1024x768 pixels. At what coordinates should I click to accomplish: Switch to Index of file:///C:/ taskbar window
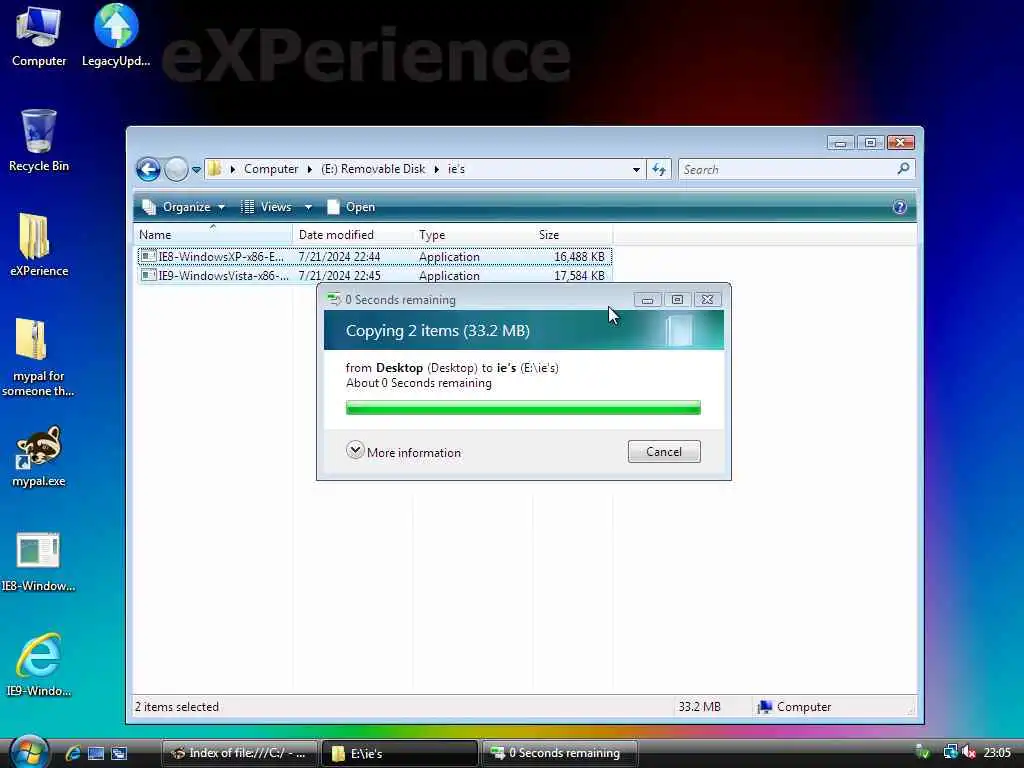[239, 753]
